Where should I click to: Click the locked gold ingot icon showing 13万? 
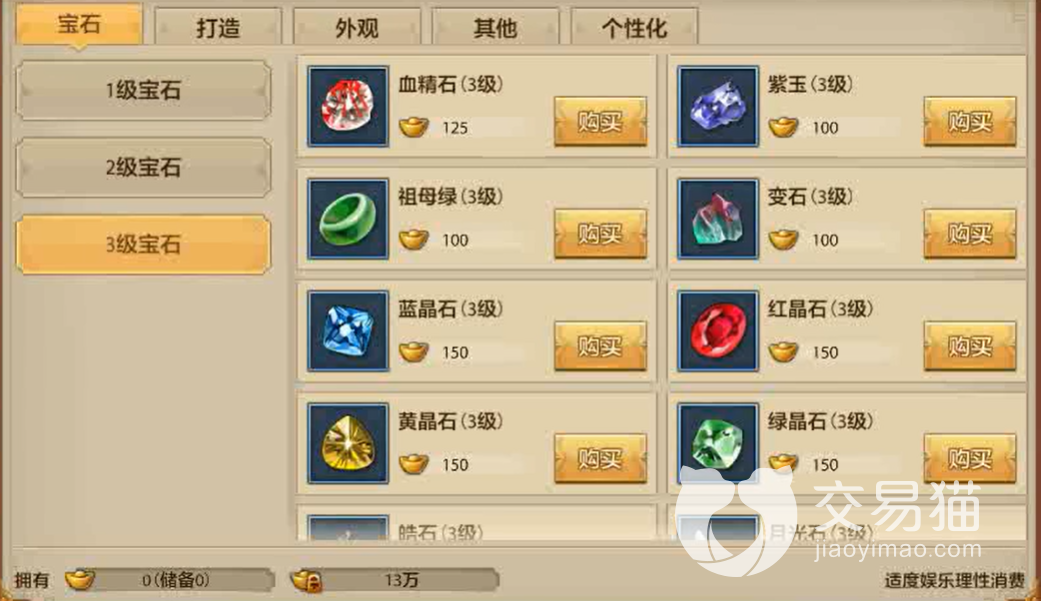307,580
